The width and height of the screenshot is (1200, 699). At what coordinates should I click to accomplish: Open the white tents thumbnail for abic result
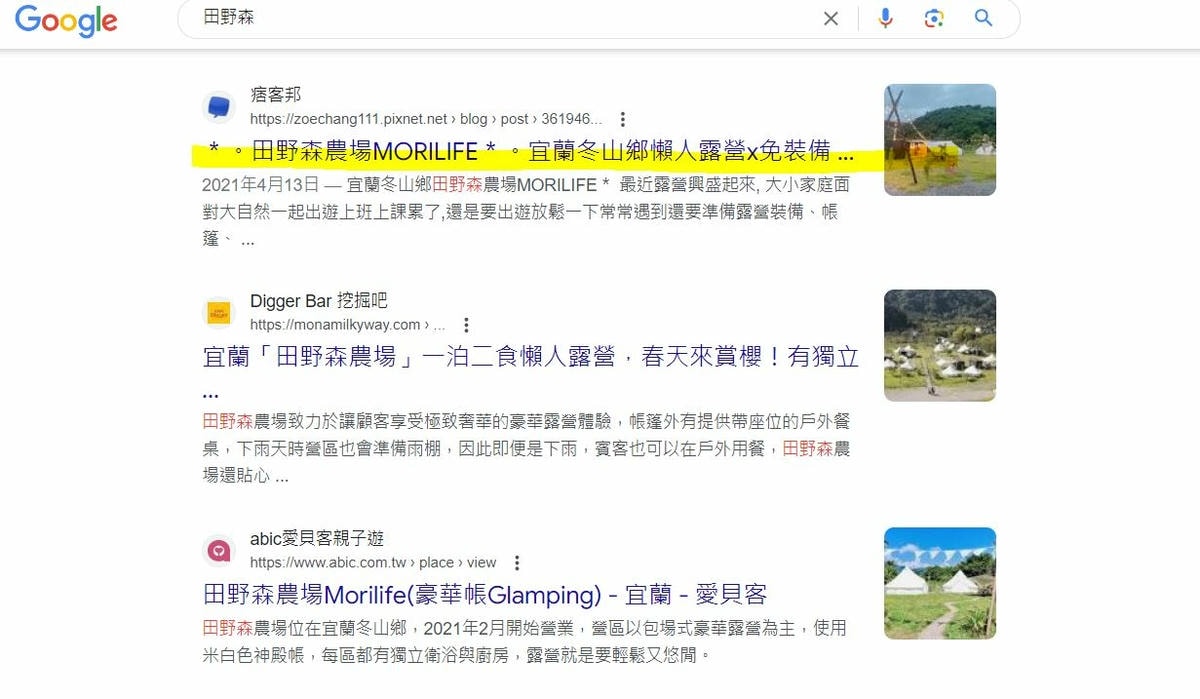tap(939, 583)
